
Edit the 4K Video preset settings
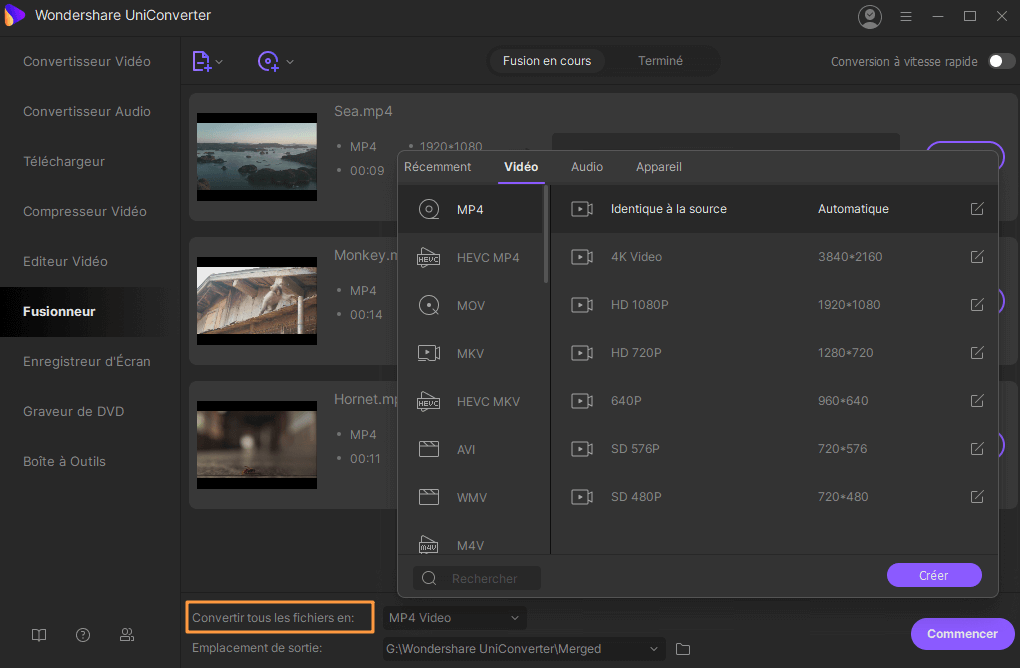[x=977, y=257]
